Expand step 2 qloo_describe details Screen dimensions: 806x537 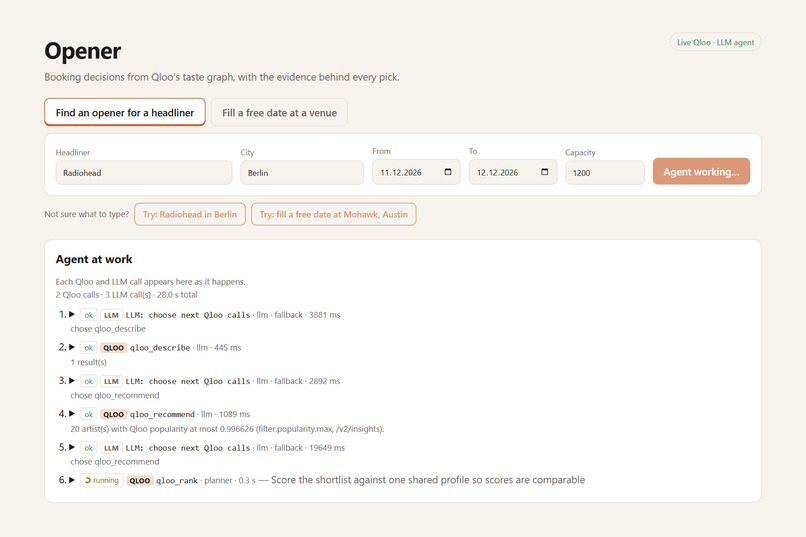tap(72, 347)
